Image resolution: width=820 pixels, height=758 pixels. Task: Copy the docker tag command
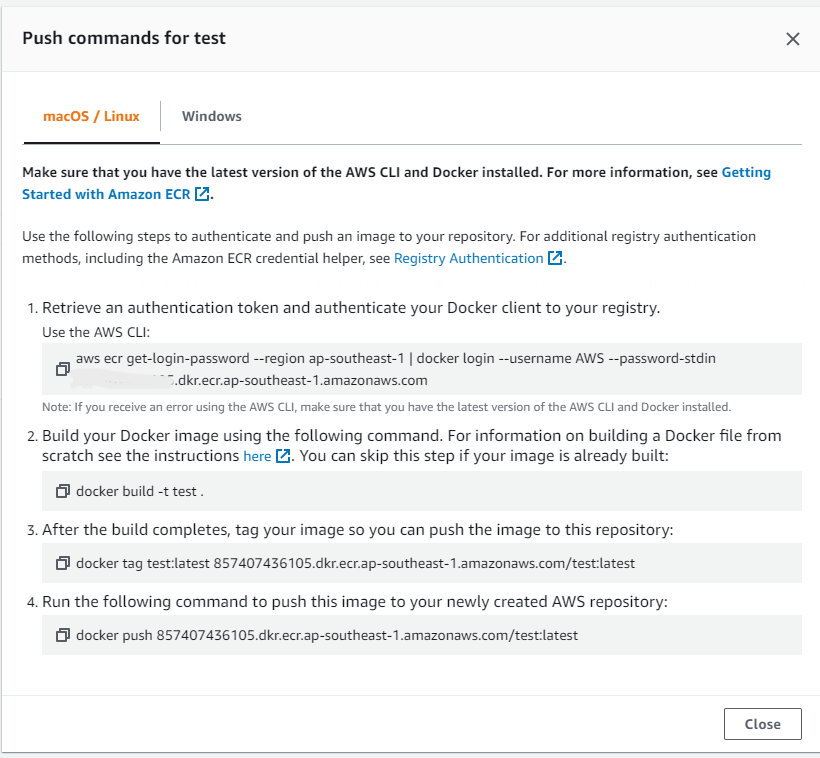(x=62, y=563)
